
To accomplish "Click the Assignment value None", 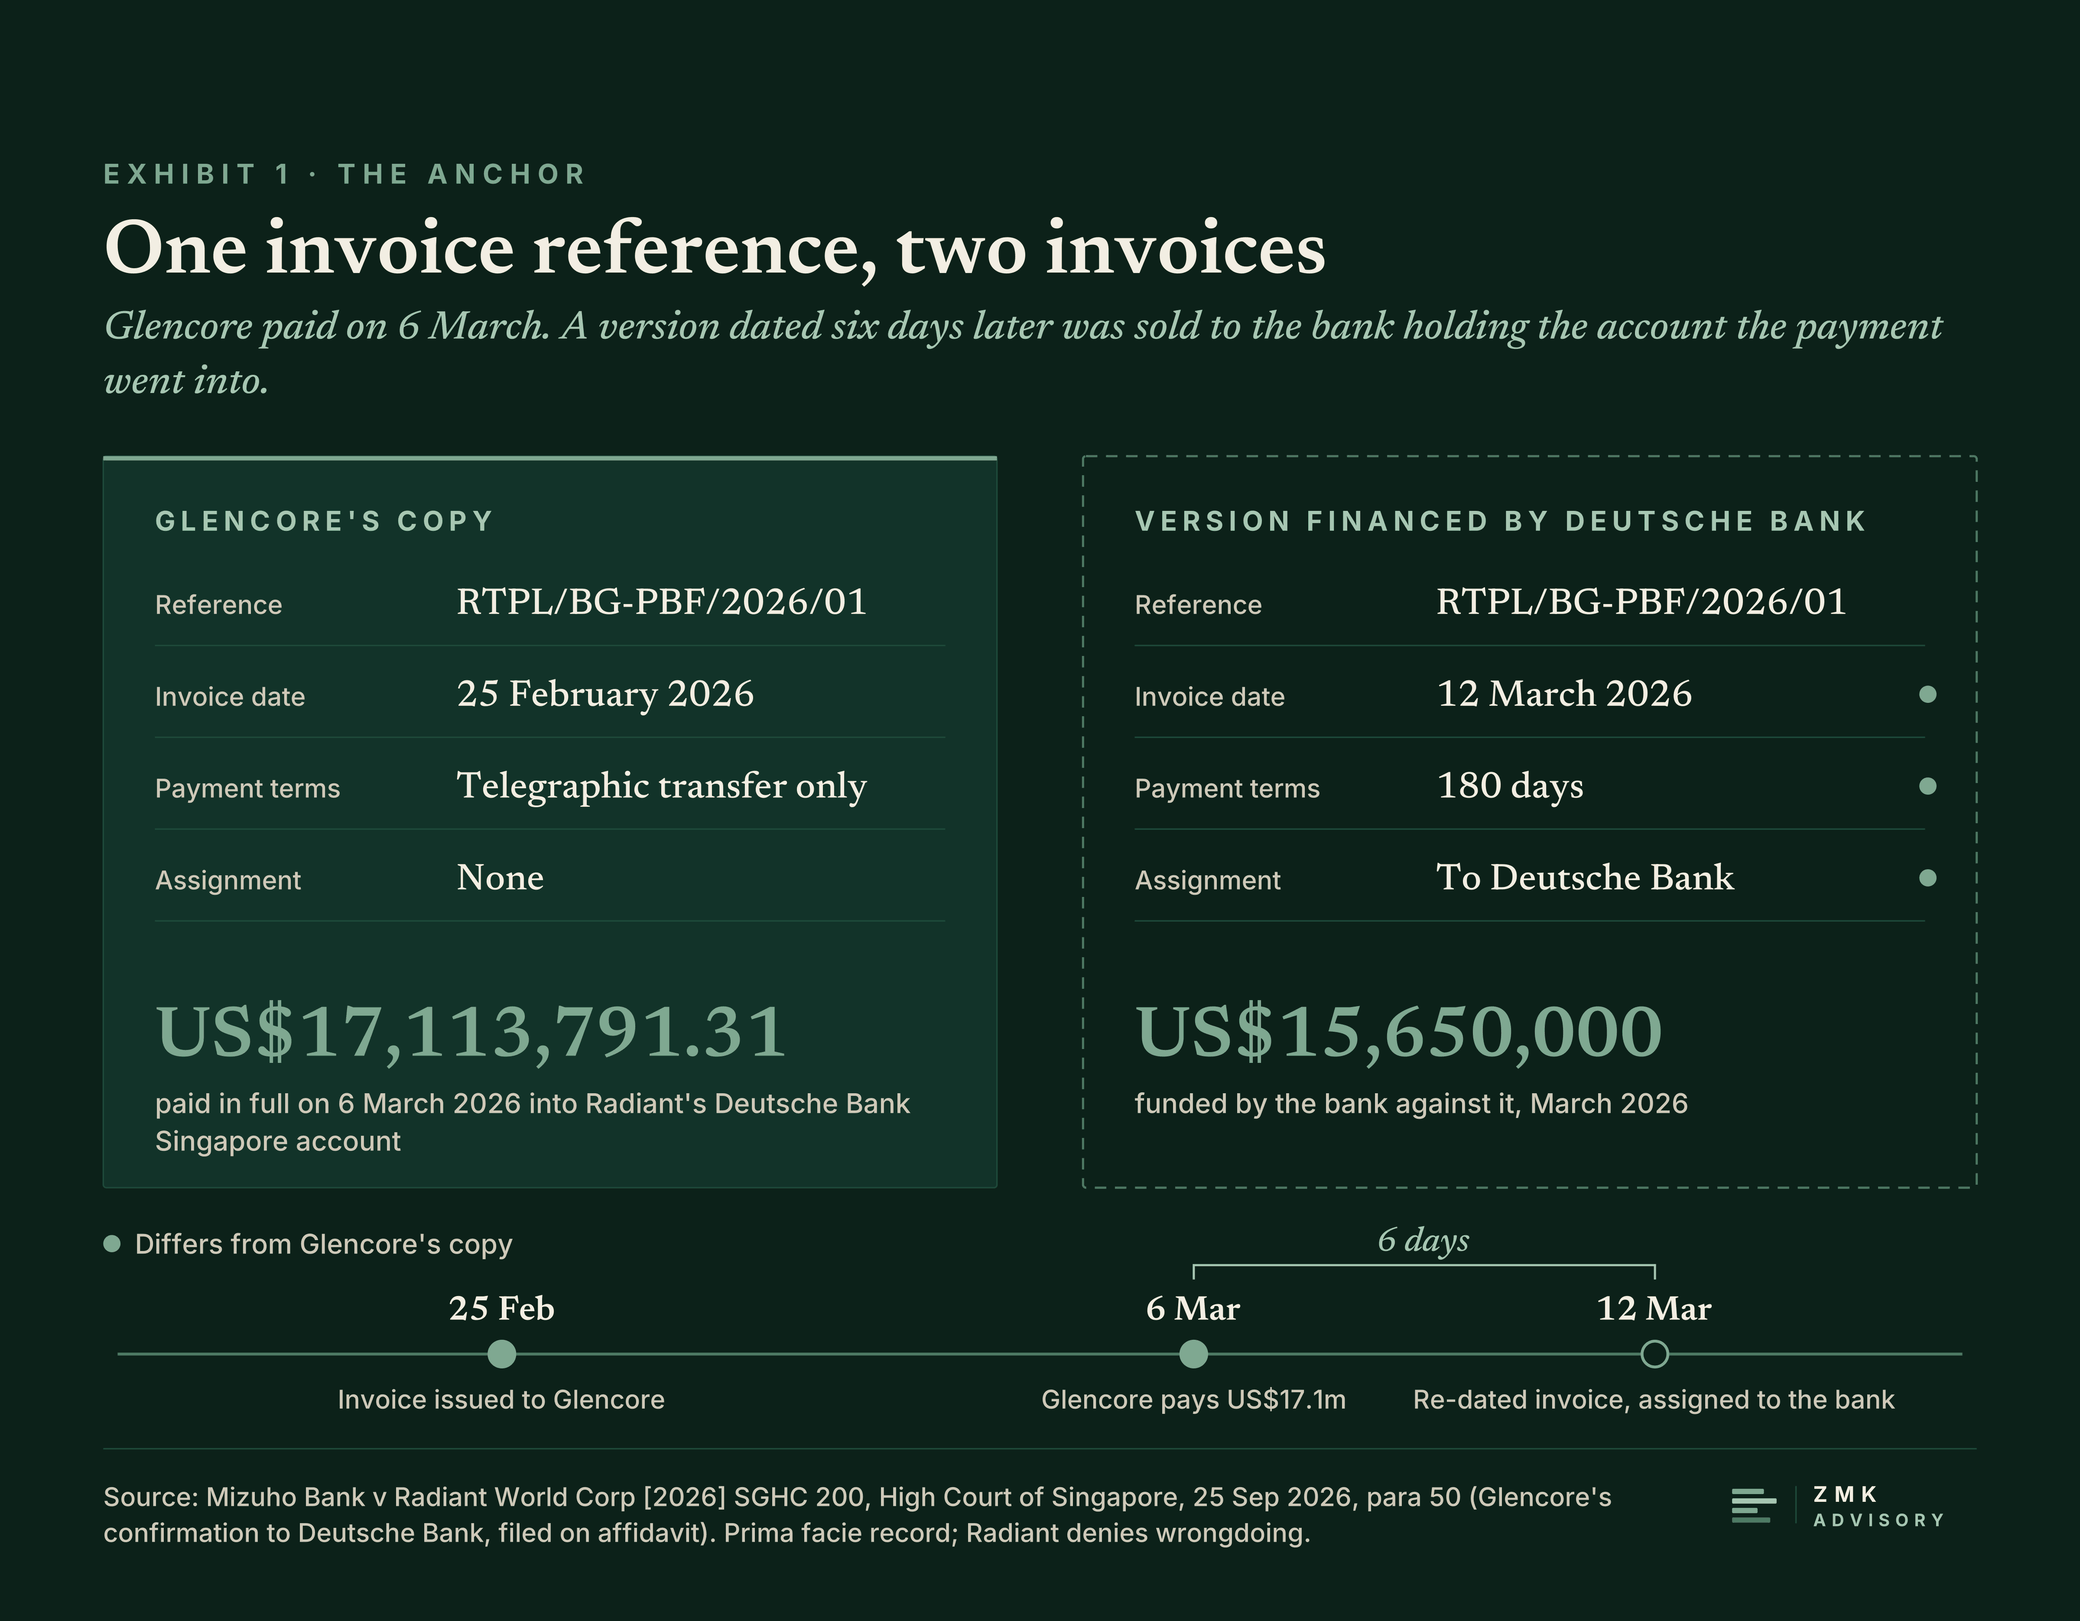I will point(500,878).
